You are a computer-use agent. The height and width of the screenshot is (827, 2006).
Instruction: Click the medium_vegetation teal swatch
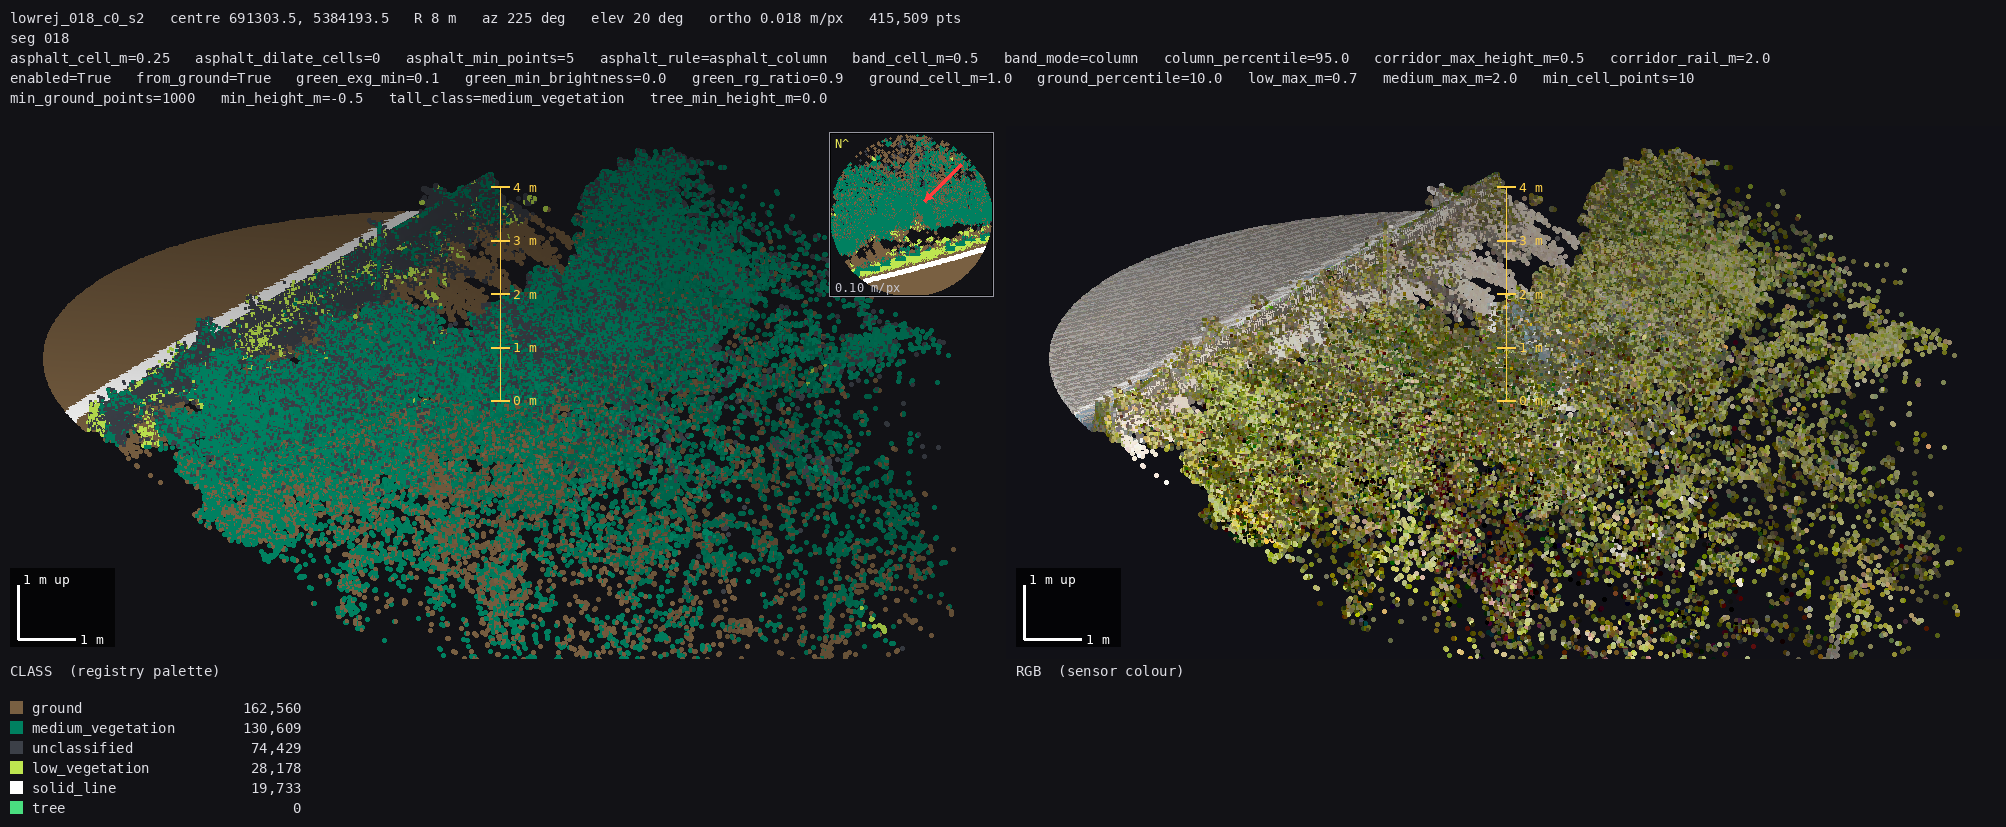click(x=16, y=728)
